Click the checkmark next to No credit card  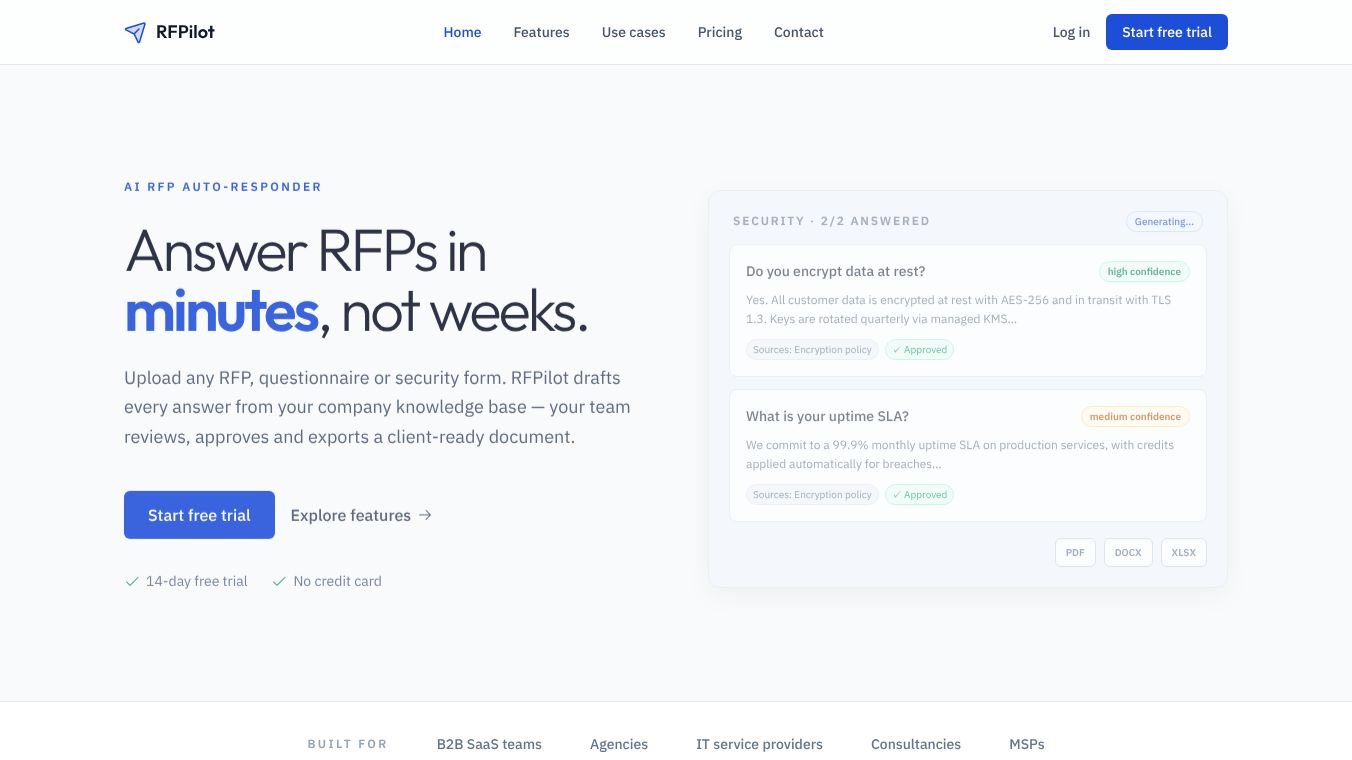click(279, 581)
